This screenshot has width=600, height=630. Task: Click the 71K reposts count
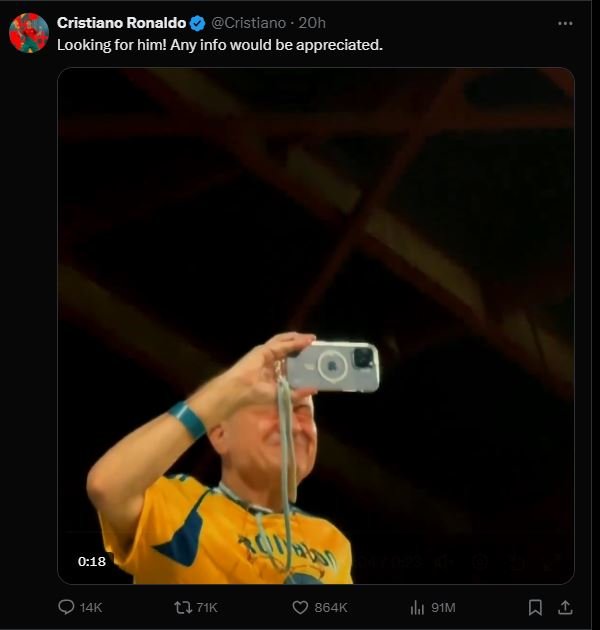[x=208, y=607]
